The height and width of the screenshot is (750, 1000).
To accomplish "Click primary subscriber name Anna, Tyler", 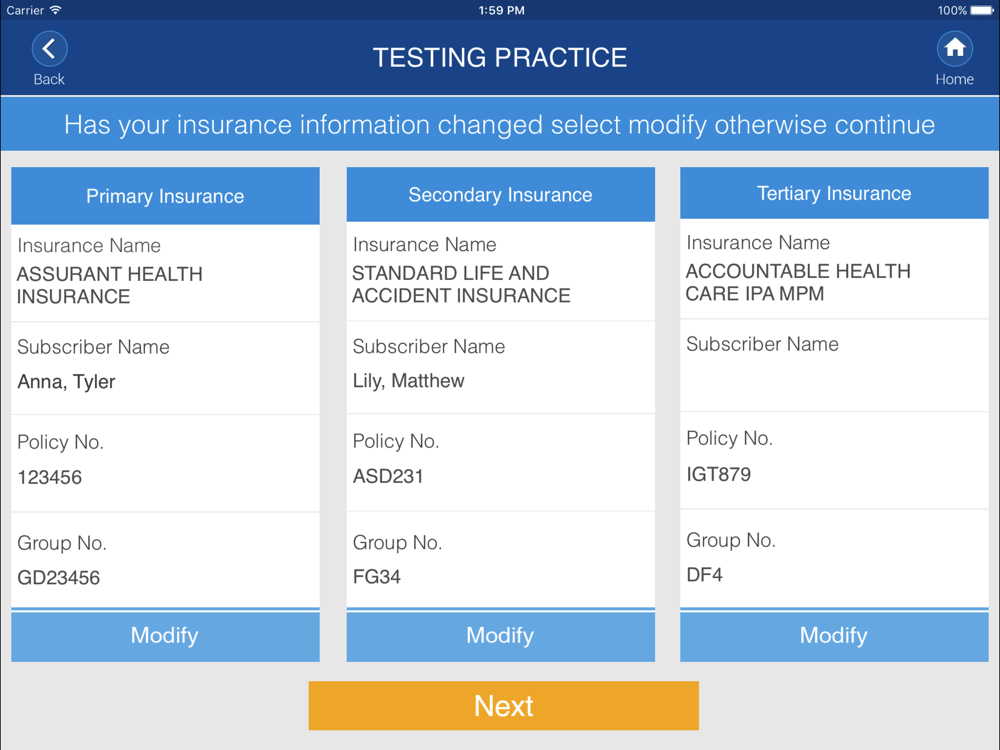I will point(67,382).
